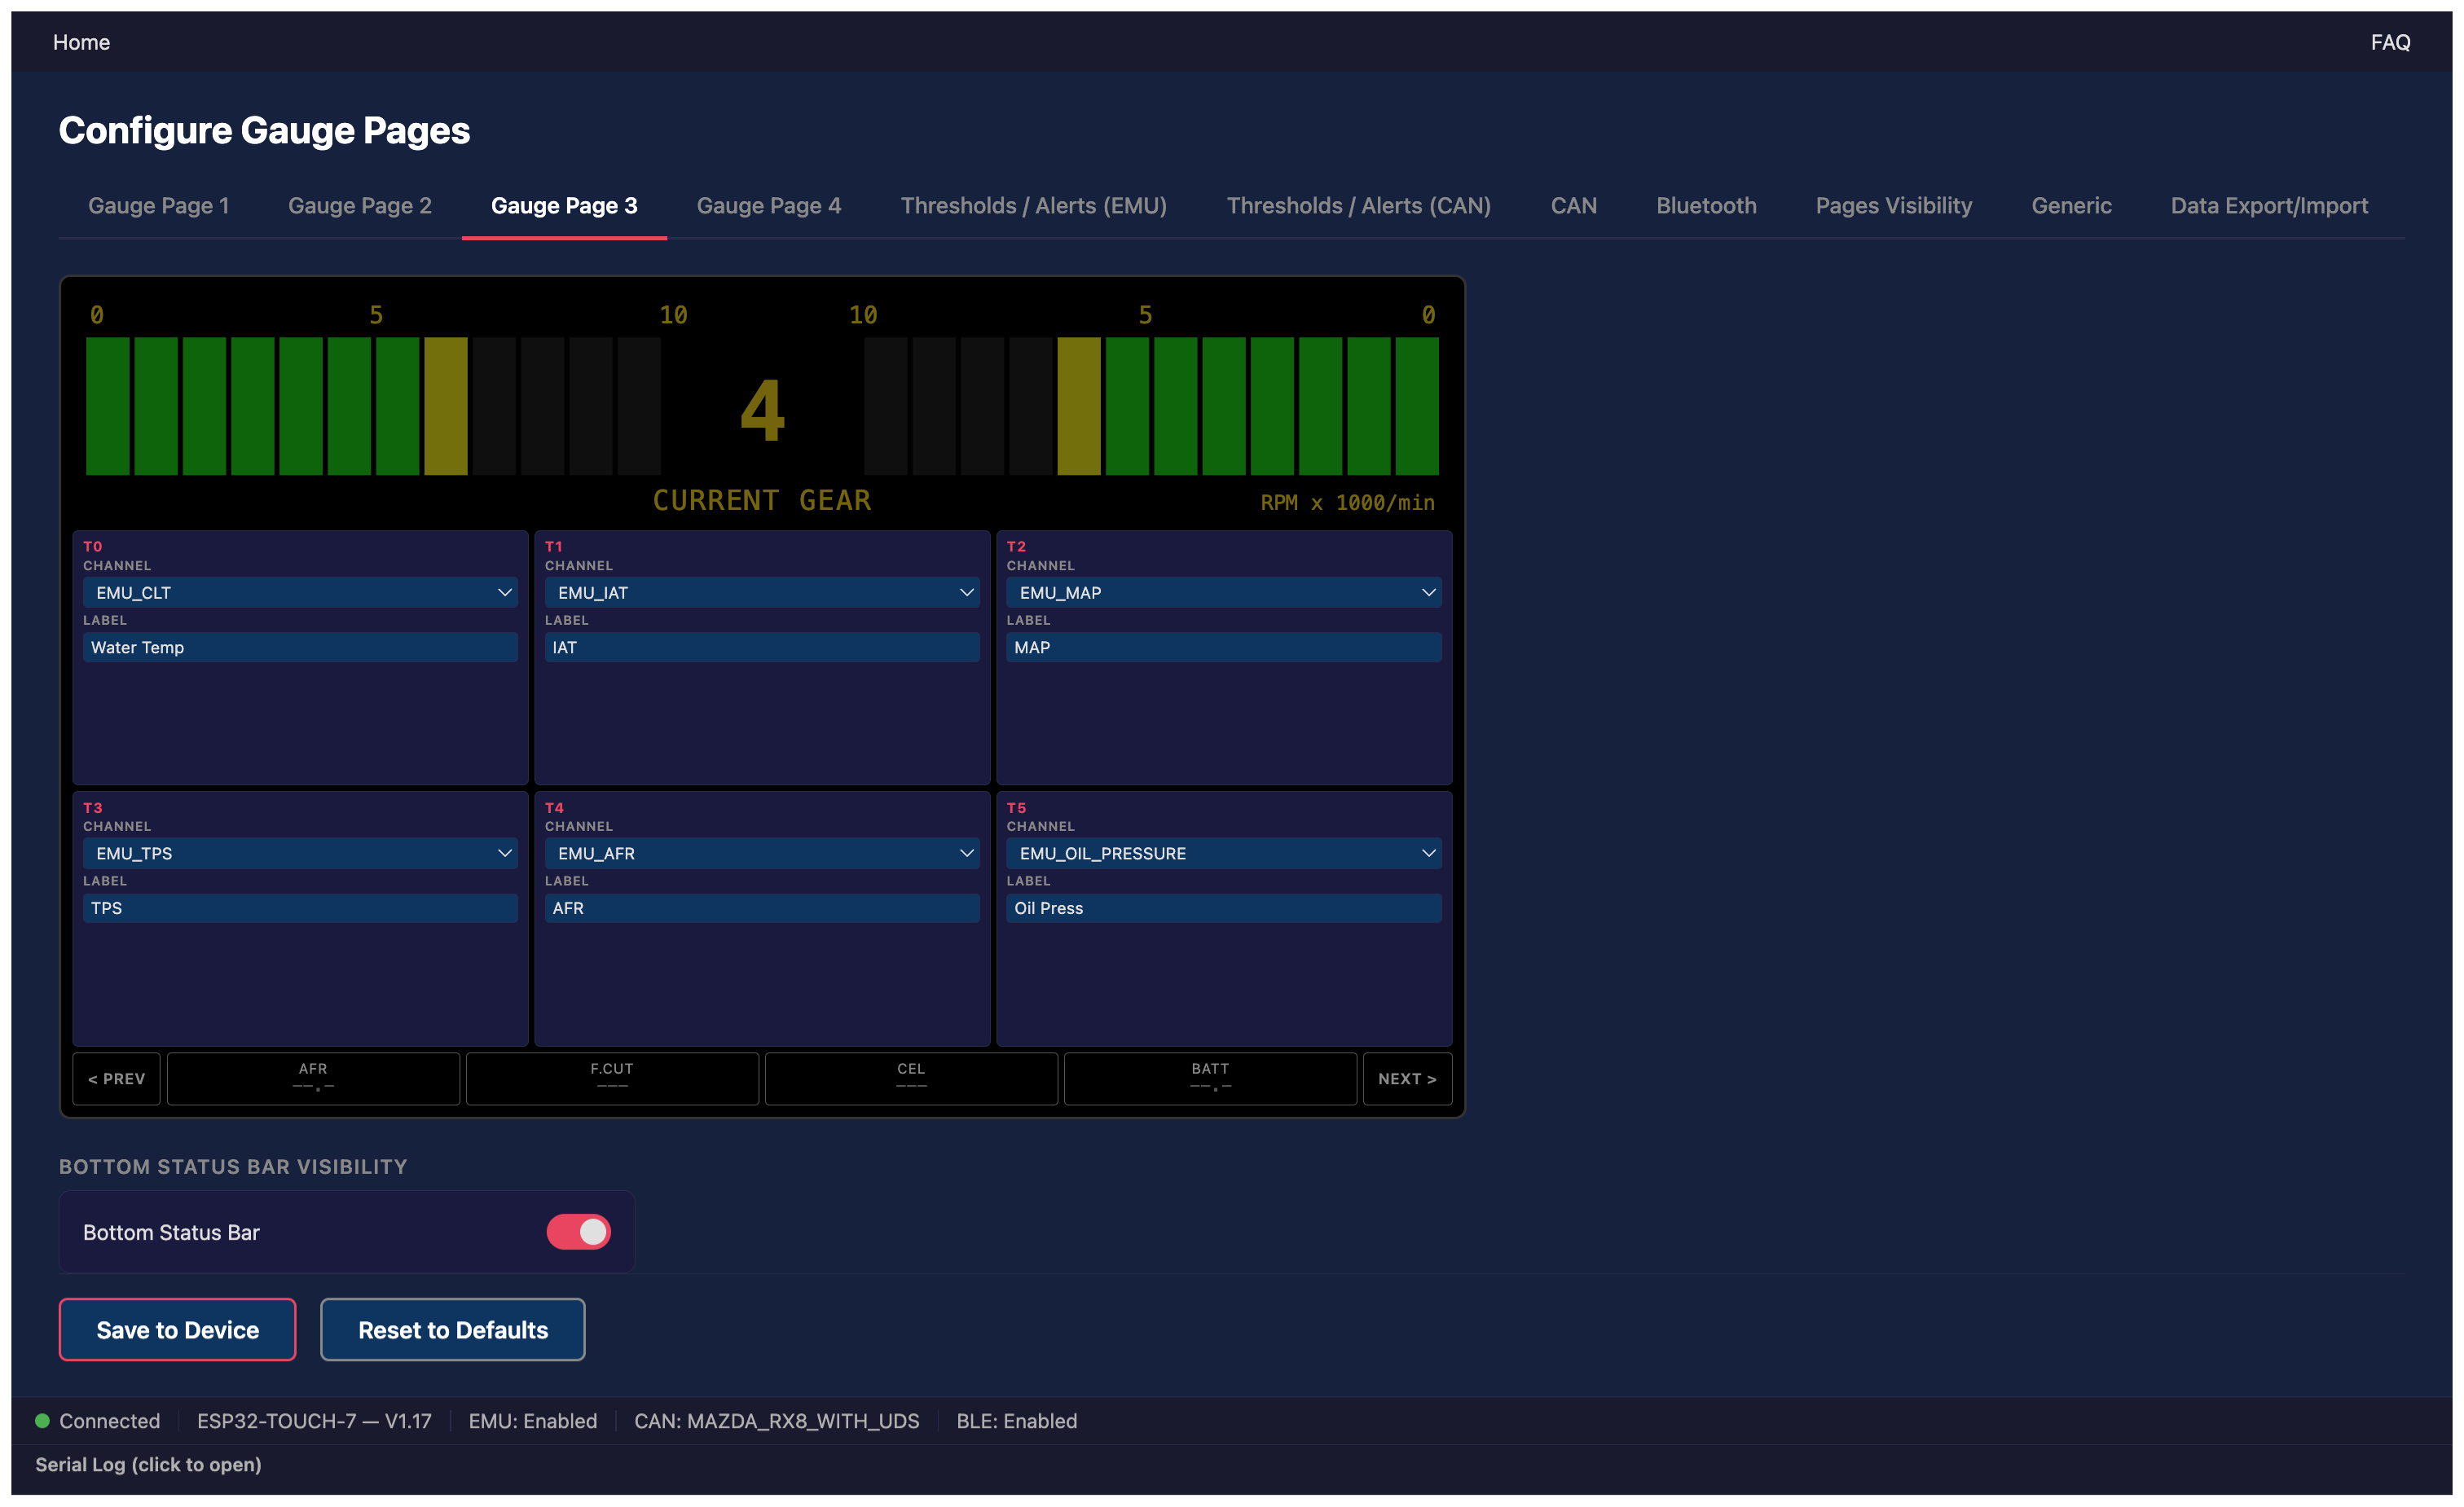2464x1507 pixels.
Task: Click the Gauge Page 3 tab
Action: pos(564,205)
